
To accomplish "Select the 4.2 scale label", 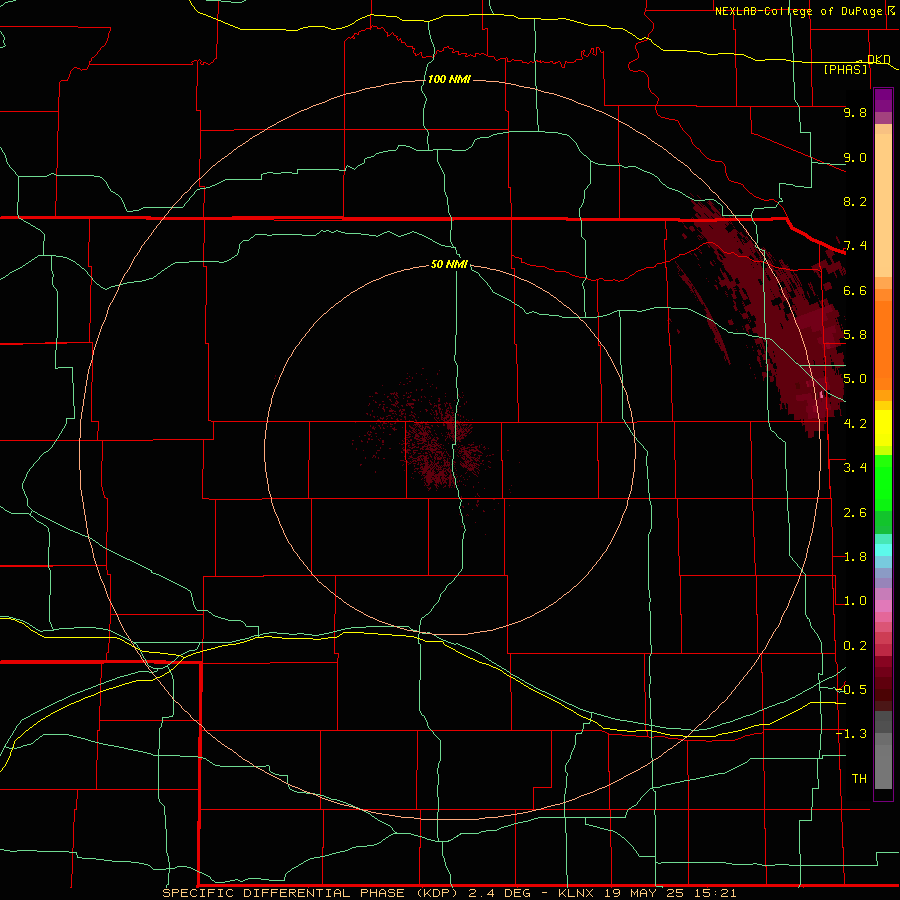I will click(855, 424).
